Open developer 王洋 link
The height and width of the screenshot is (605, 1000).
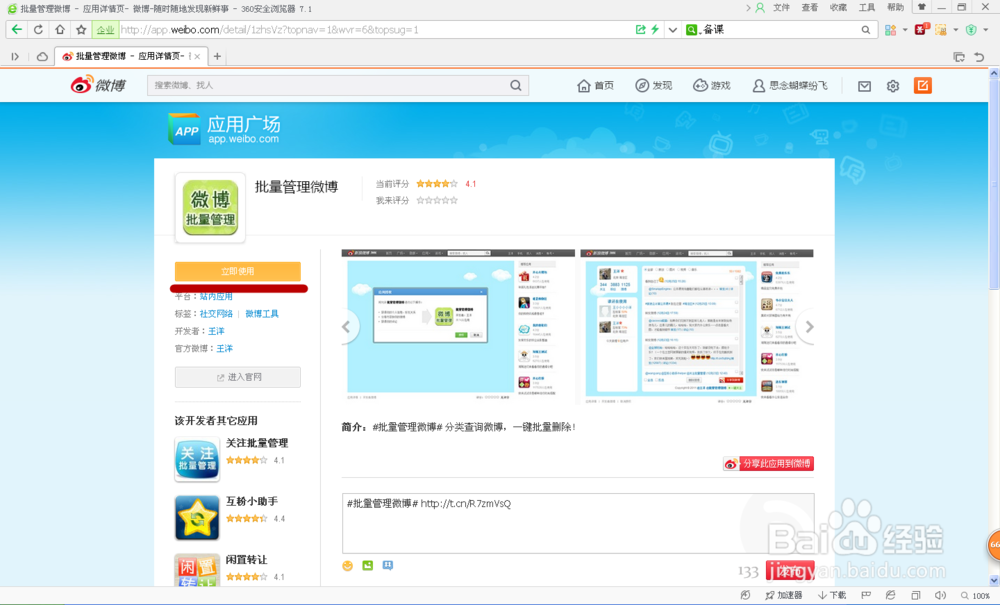click(x=216, y=331)
